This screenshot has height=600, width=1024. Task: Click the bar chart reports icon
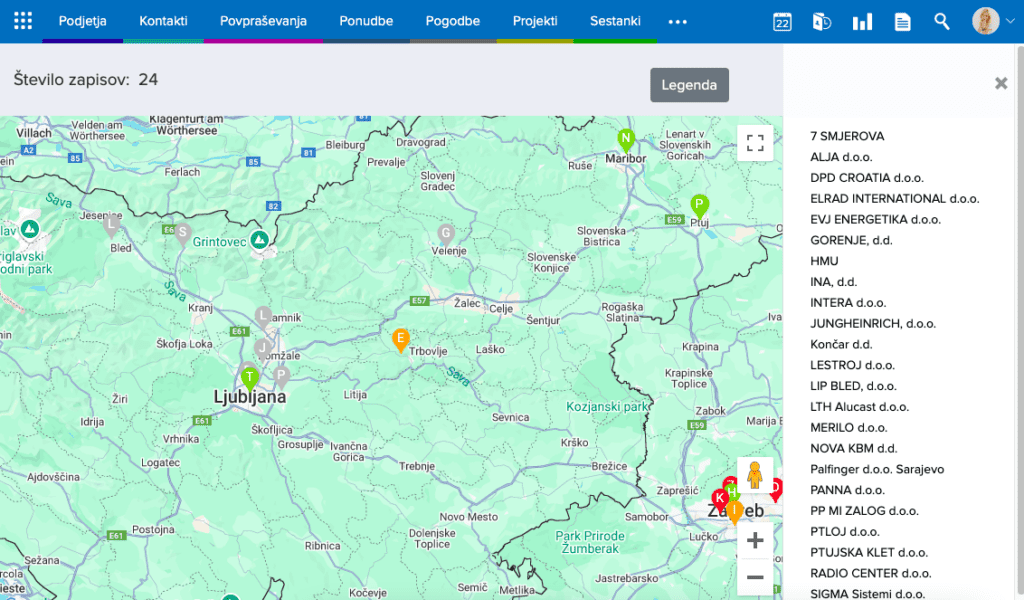(x=862, y=22)
